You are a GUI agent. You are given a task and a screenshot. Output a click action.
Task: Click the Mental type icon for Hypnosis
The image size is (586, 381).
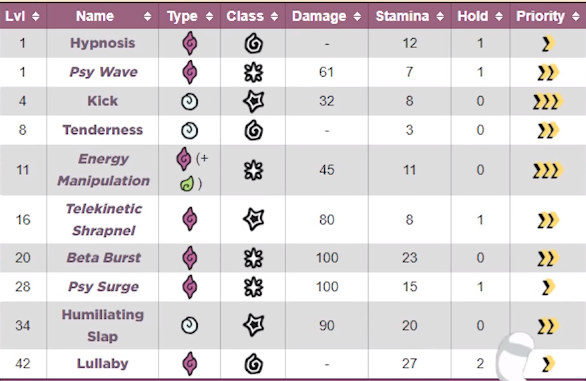click(x=189, y=43)
